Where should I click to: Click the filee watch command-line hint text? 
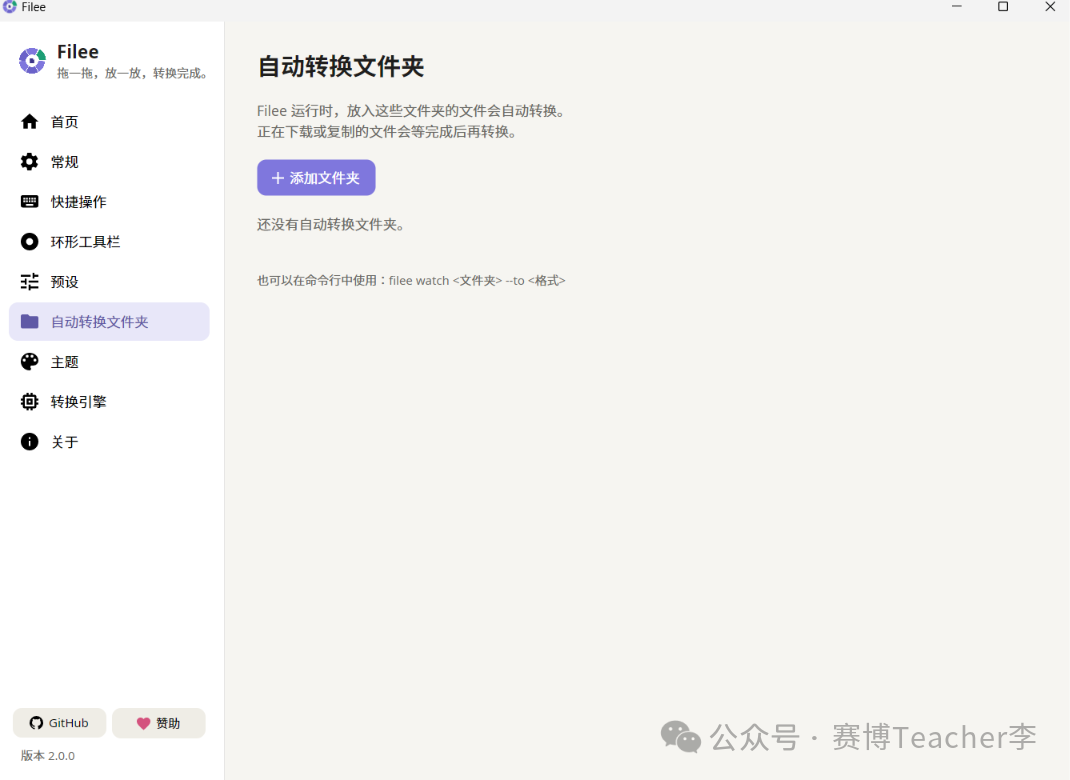[411, 280]
